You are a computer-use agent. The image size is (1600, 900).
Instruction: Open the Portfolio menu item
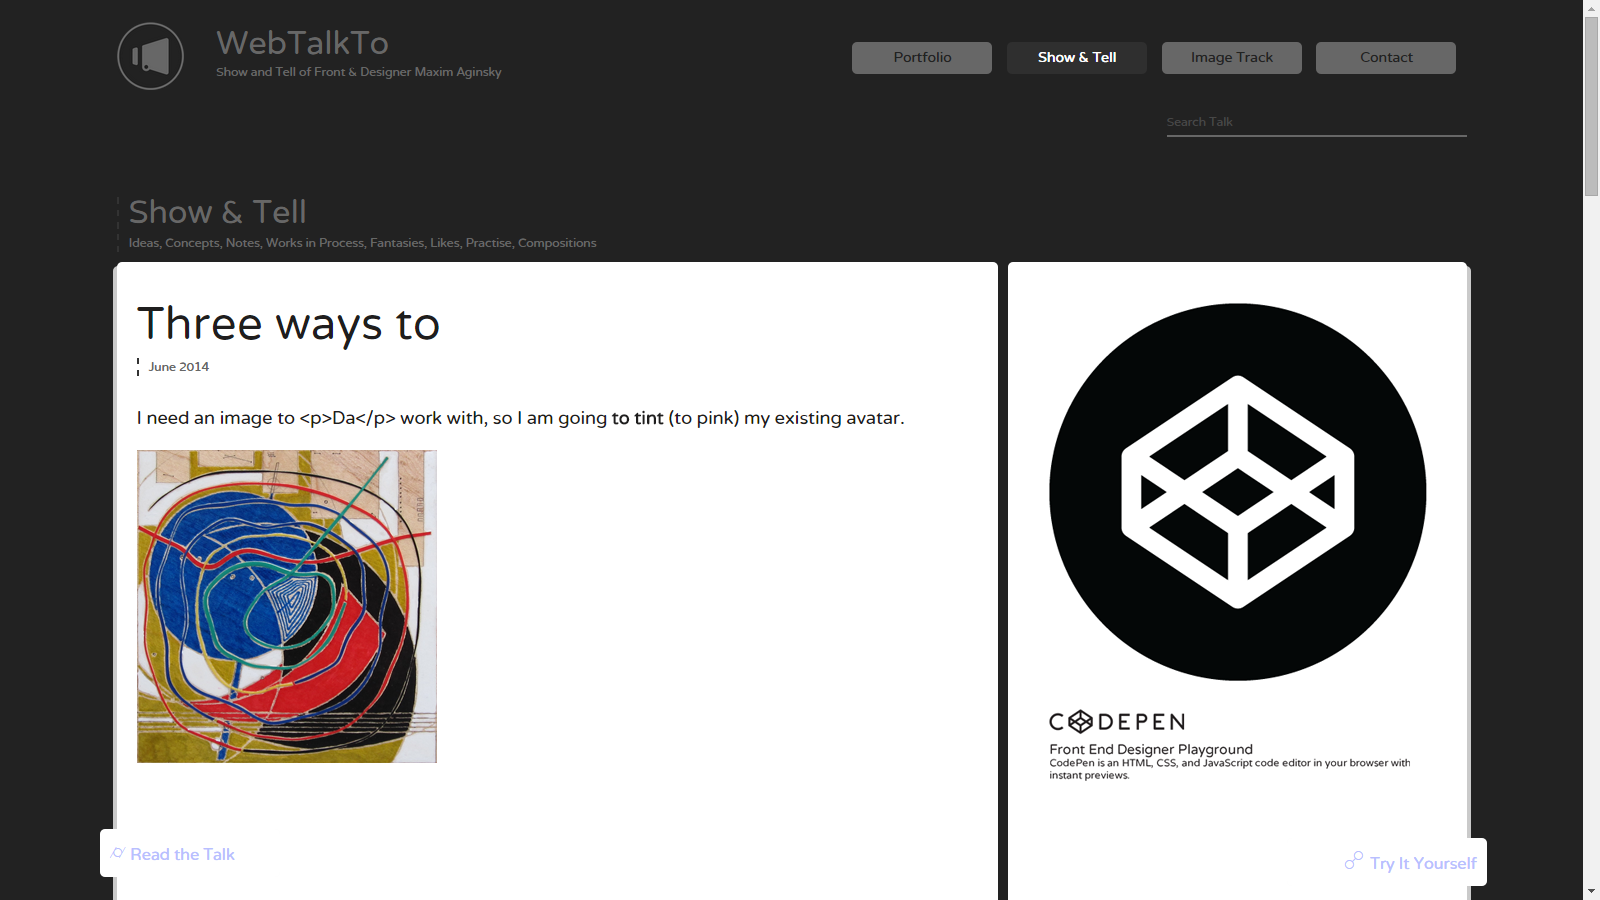pos(922,58)
